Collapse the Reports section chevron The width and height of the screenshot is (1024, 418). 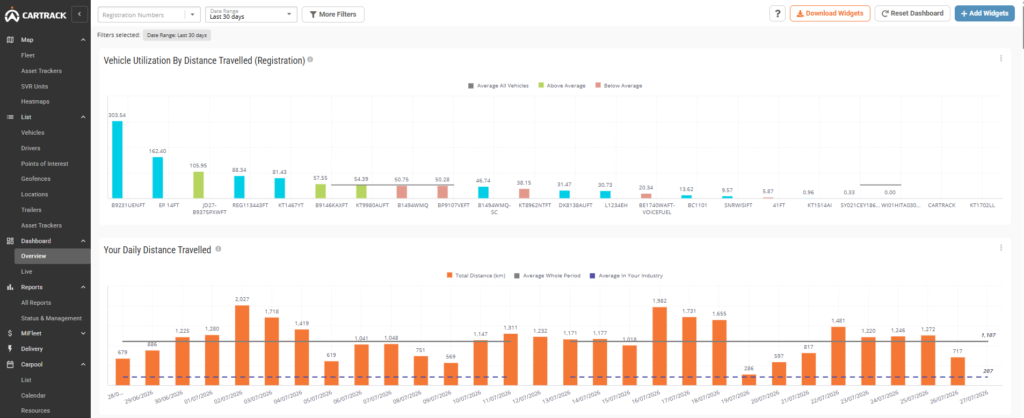pyautogui.click(x=83, y=287)
